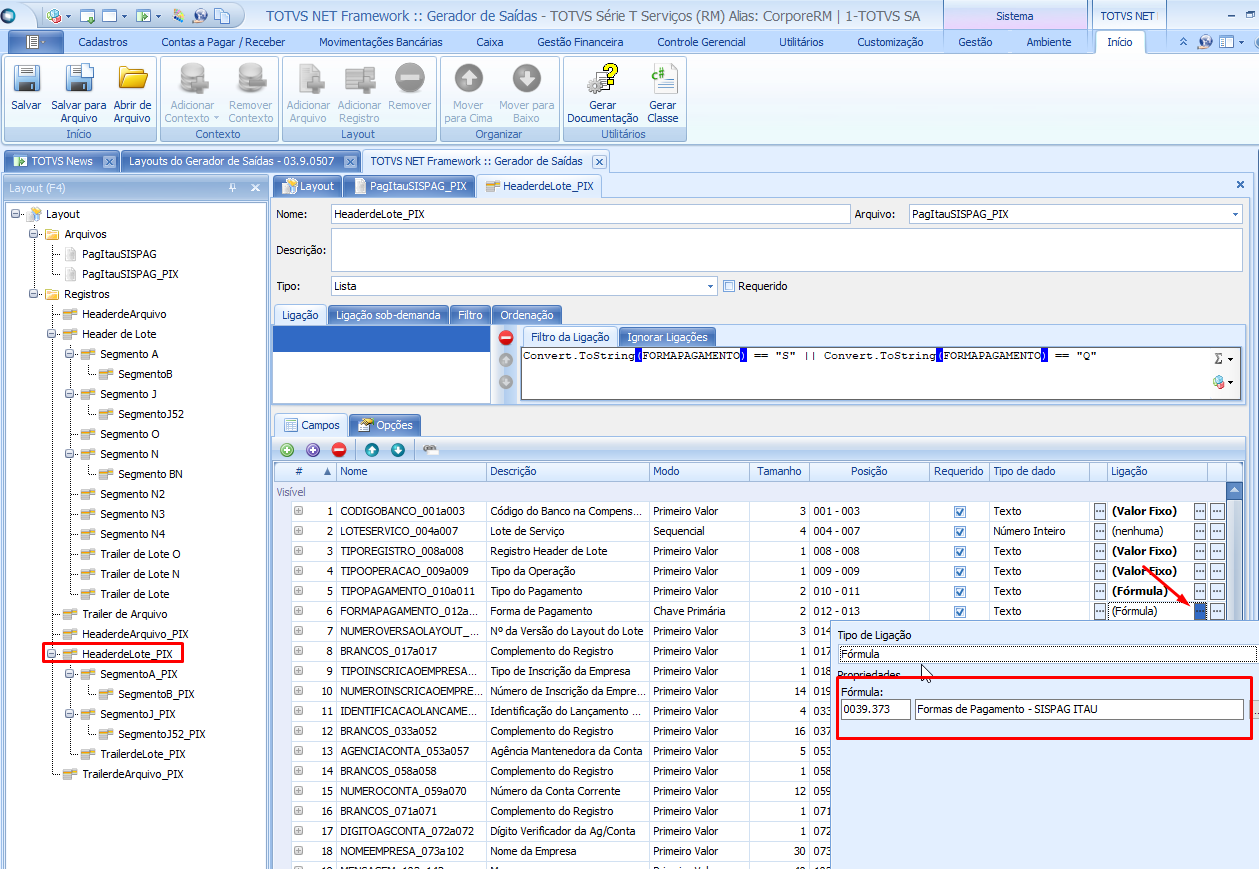Image resolution: width=1259 pixels, height=869 pixels.
Task: Open the Tipo dropdown showing Lista
Action: coord(711,286)
